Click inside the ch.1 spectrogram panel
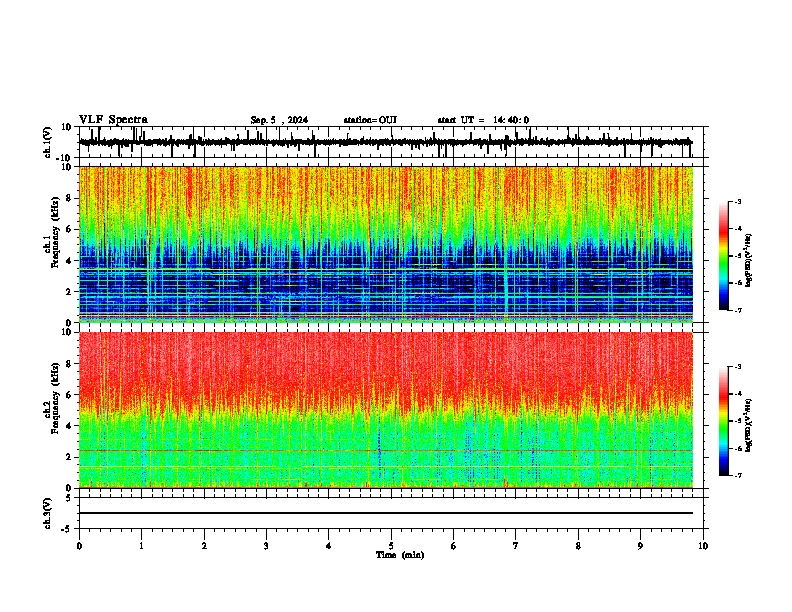 coord(386,244)
